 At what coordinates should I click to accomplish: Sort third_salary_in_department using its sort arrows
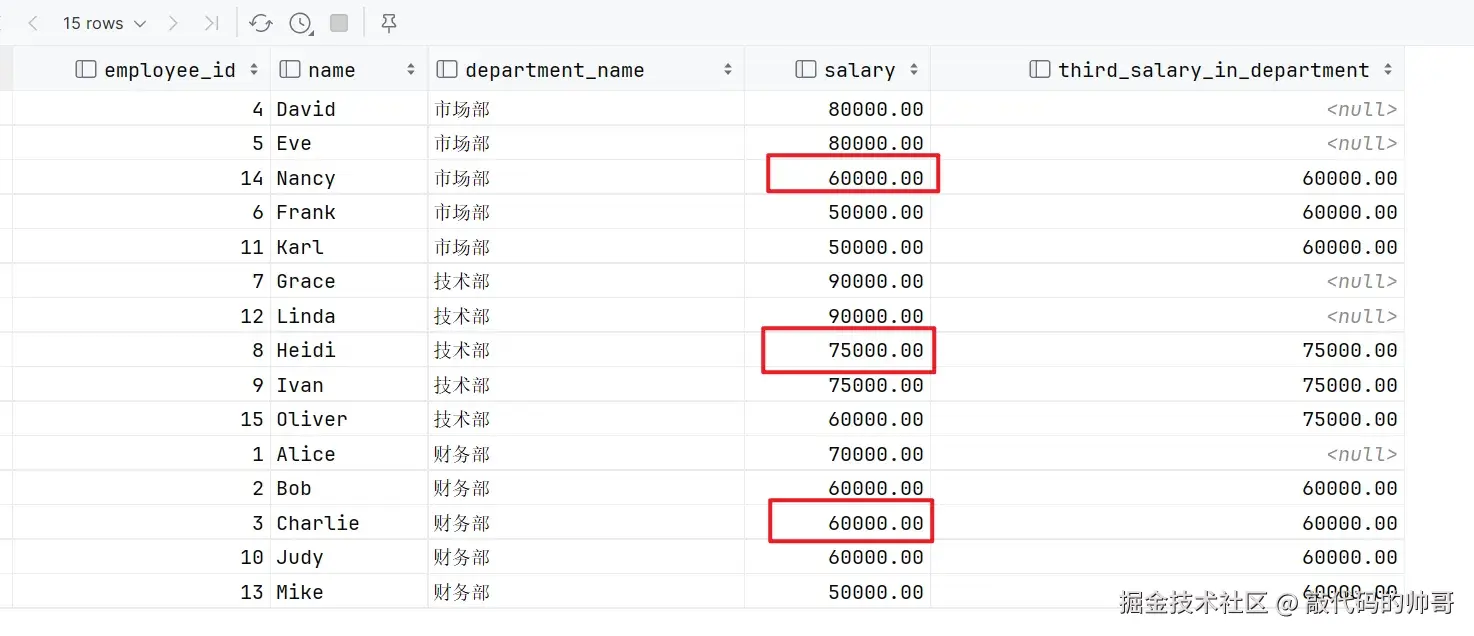1388,70
